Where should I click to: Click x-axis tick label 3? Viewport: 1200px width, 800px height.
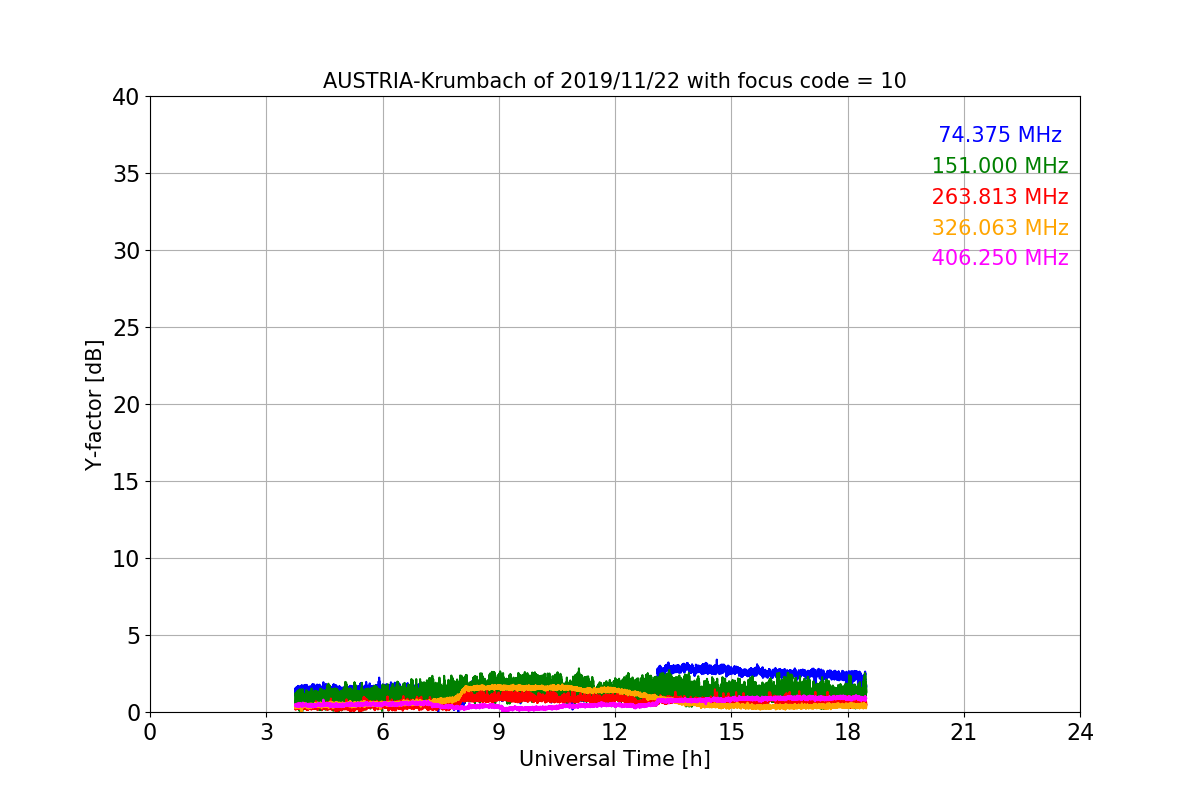(x=266, y=732)
